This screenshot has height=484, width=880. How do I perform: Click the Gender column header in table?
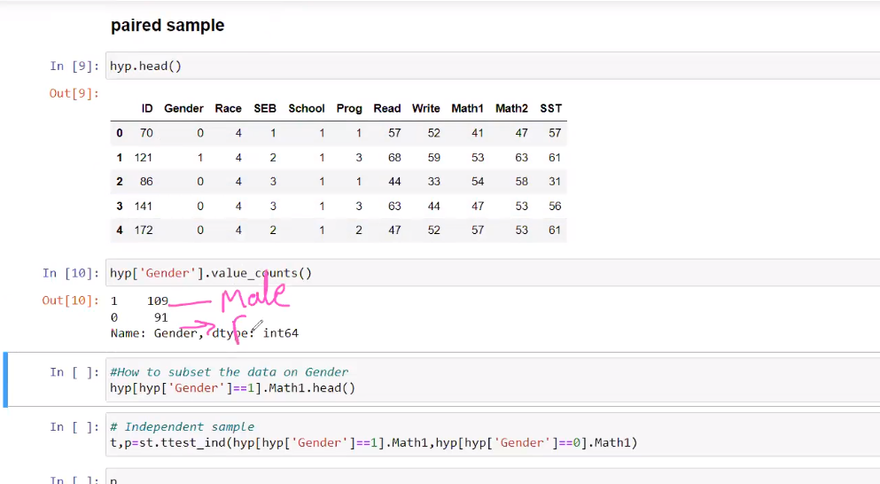(x=183, y=109)
